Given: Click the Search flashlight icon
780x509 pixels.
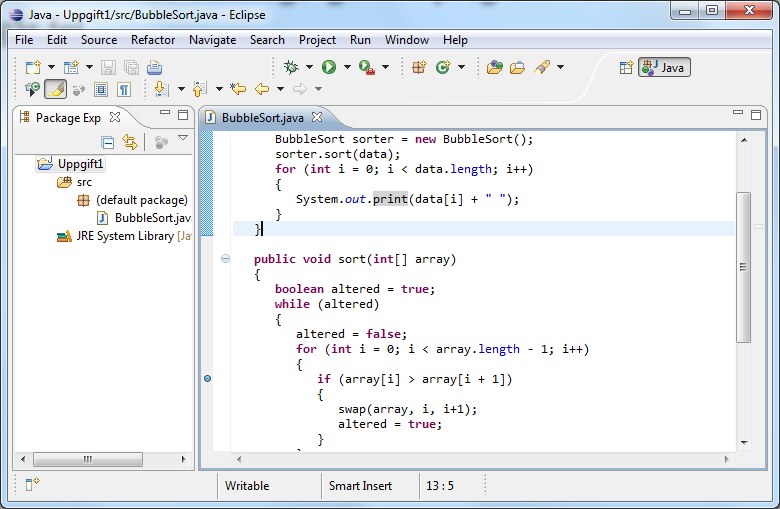Looking at the screenshot, I should click(x=542, y=67).
